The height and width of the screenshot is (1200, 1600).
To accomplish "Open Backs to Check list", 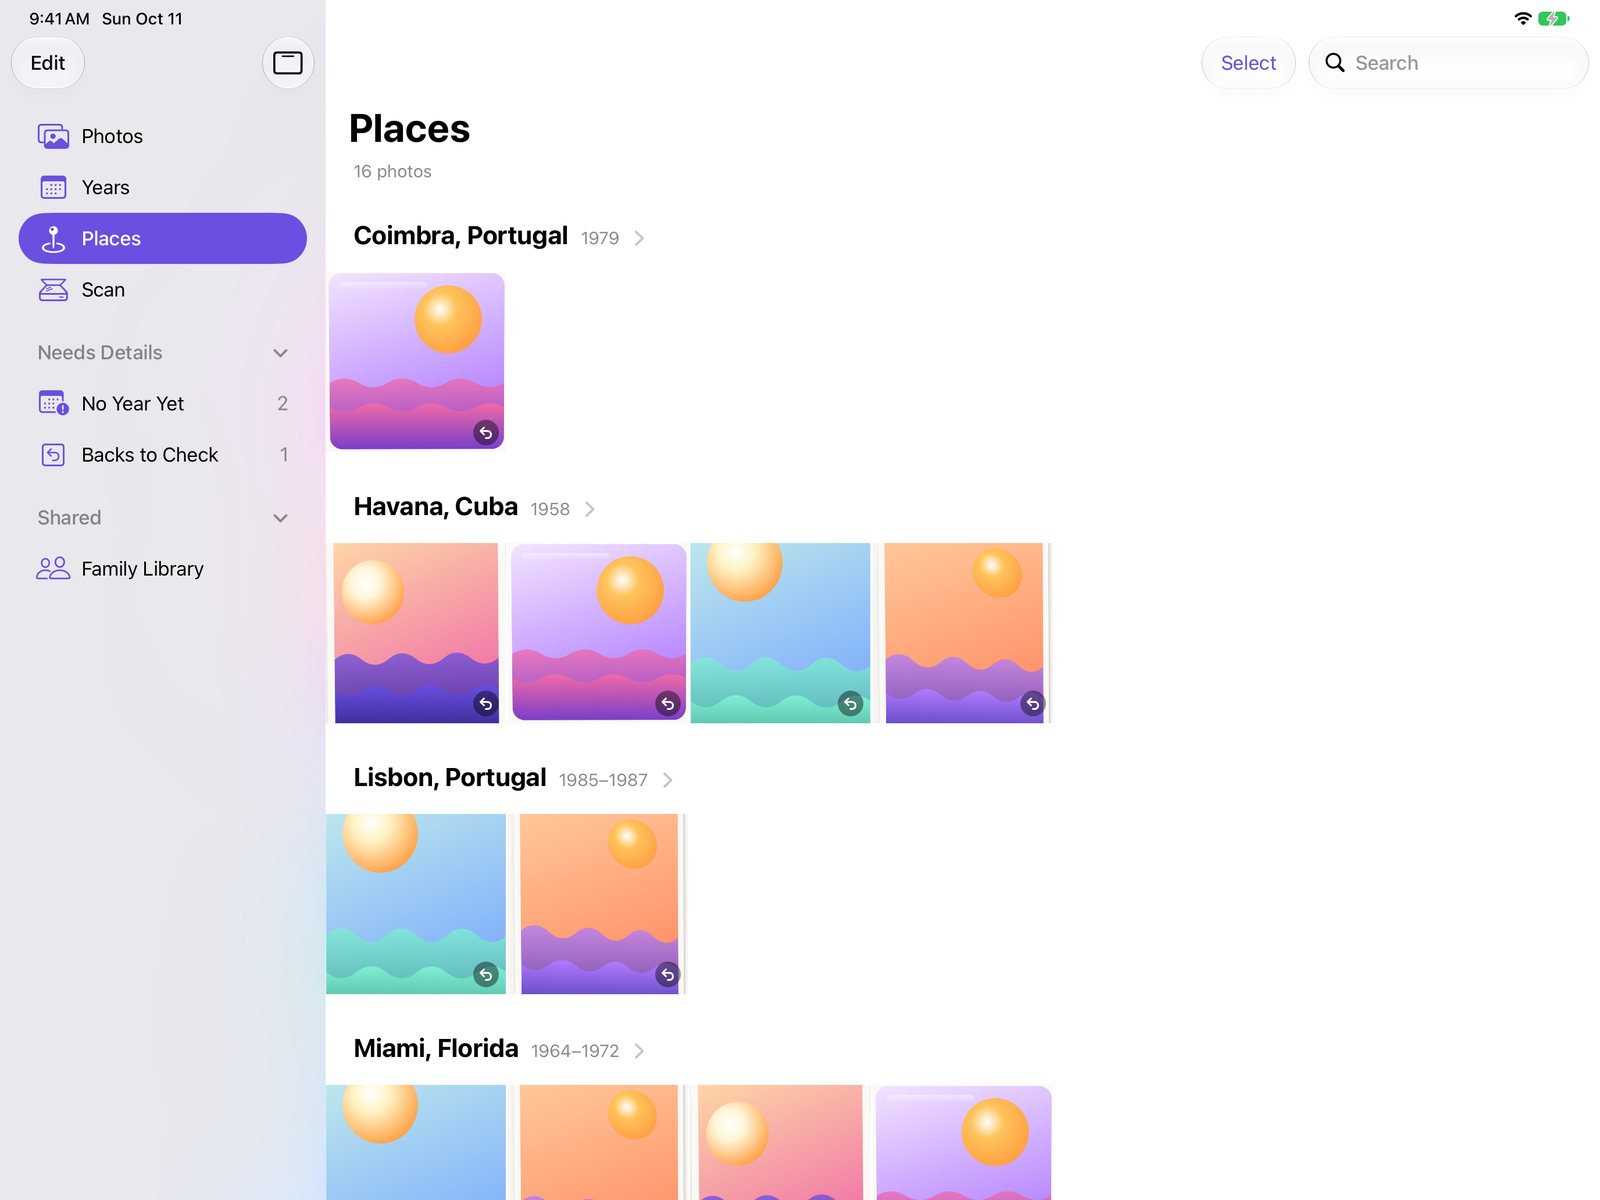I will point(163,455).
